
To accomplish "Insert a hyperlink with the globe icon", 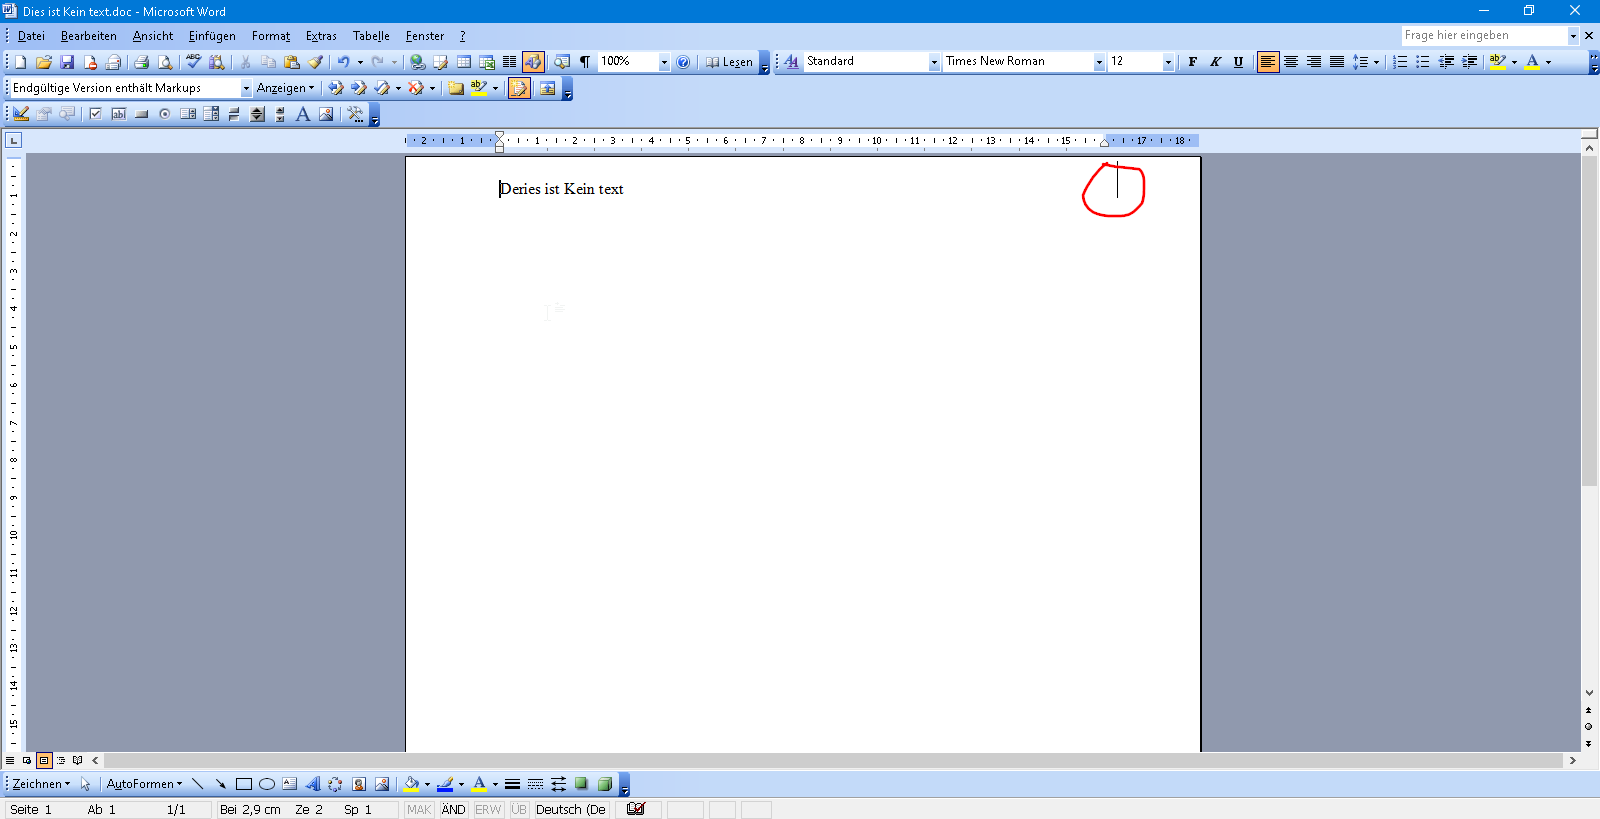I will tap(417, 62).
